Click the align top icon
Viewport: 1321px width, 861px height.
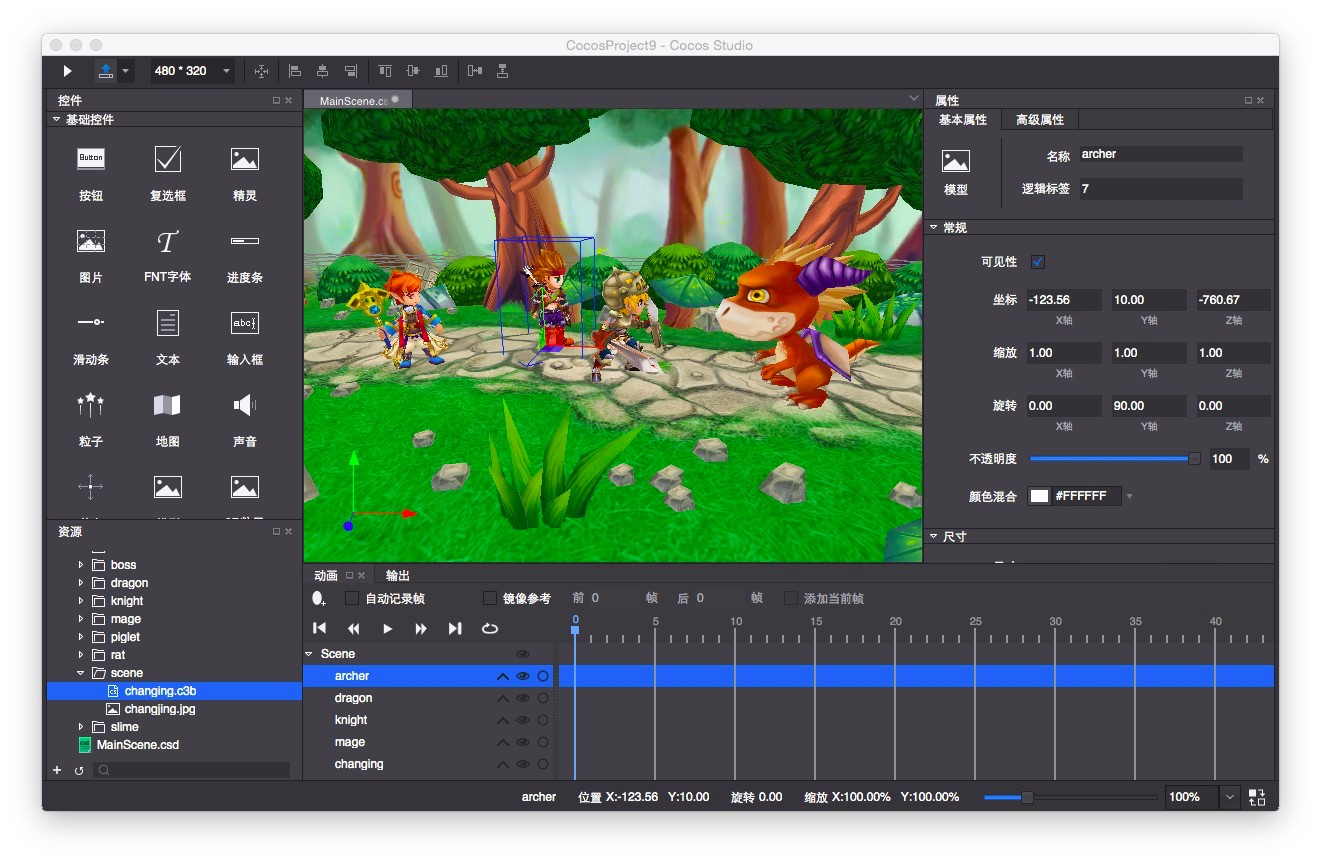(x=385, y=71)
